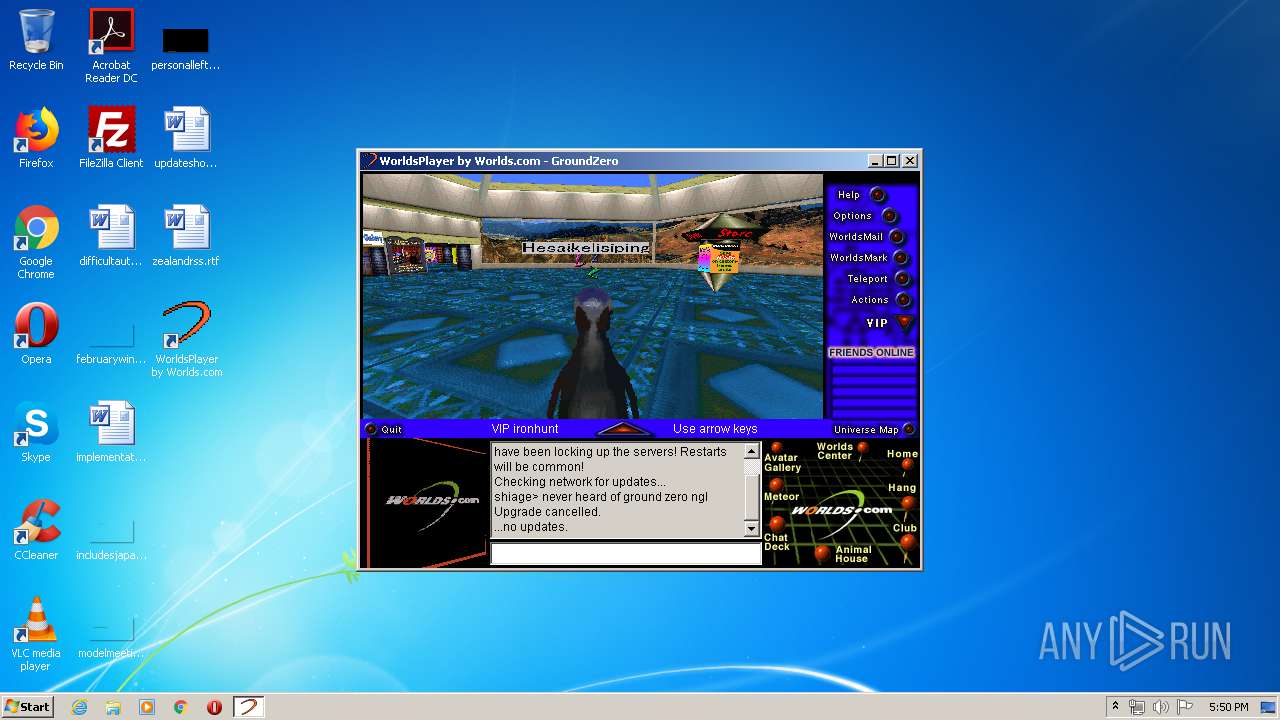
Task: Open Recycle Bin desktop icon
Action: coord(36,40)
